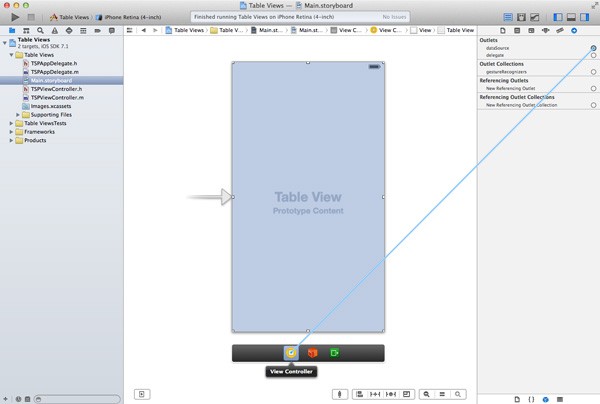Expand the Table ViewsTests folder

[x=11, y=123]
